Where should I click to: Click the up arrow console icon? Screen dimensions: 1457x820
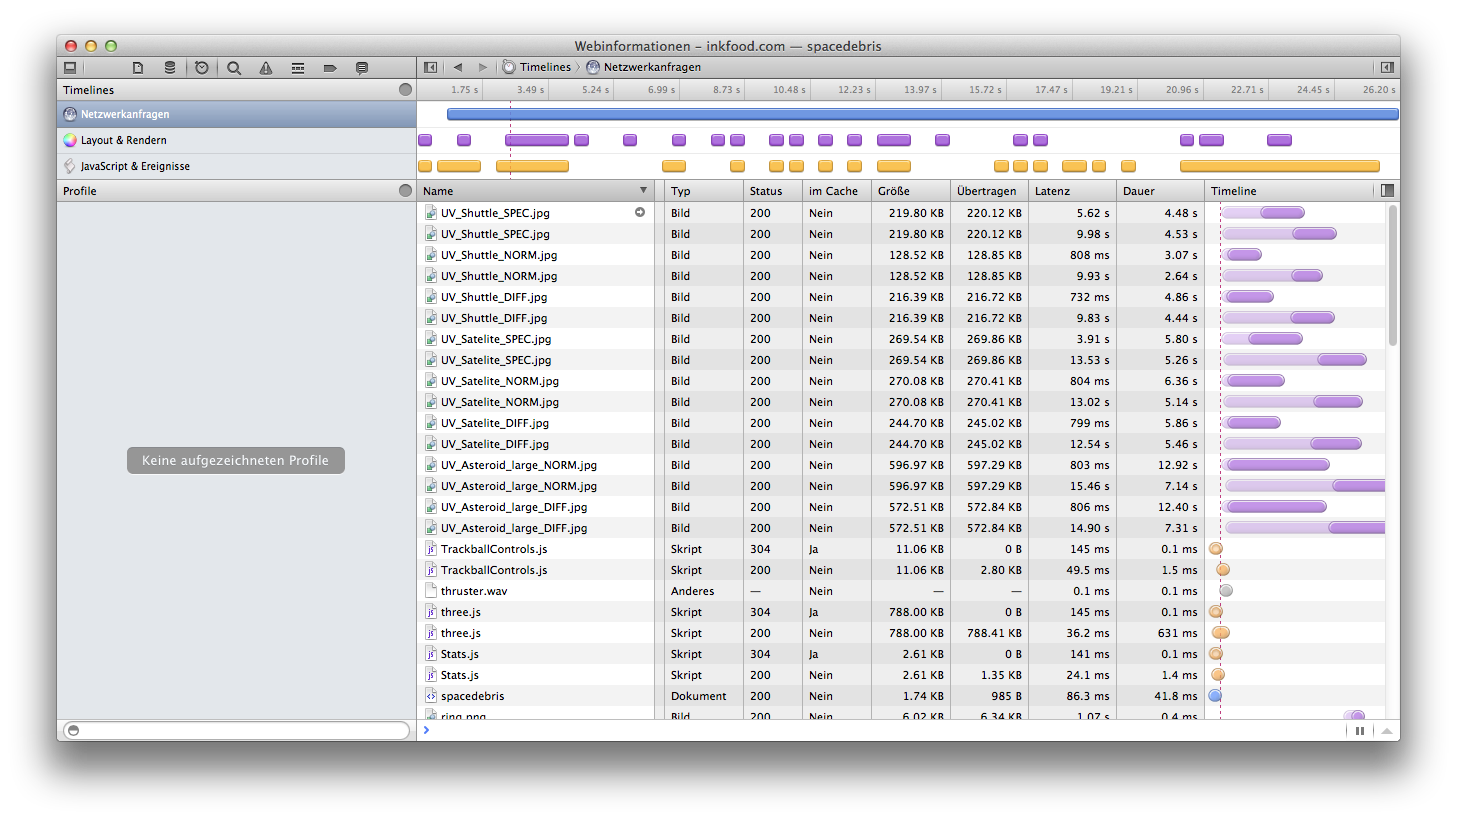point(1386,731)
